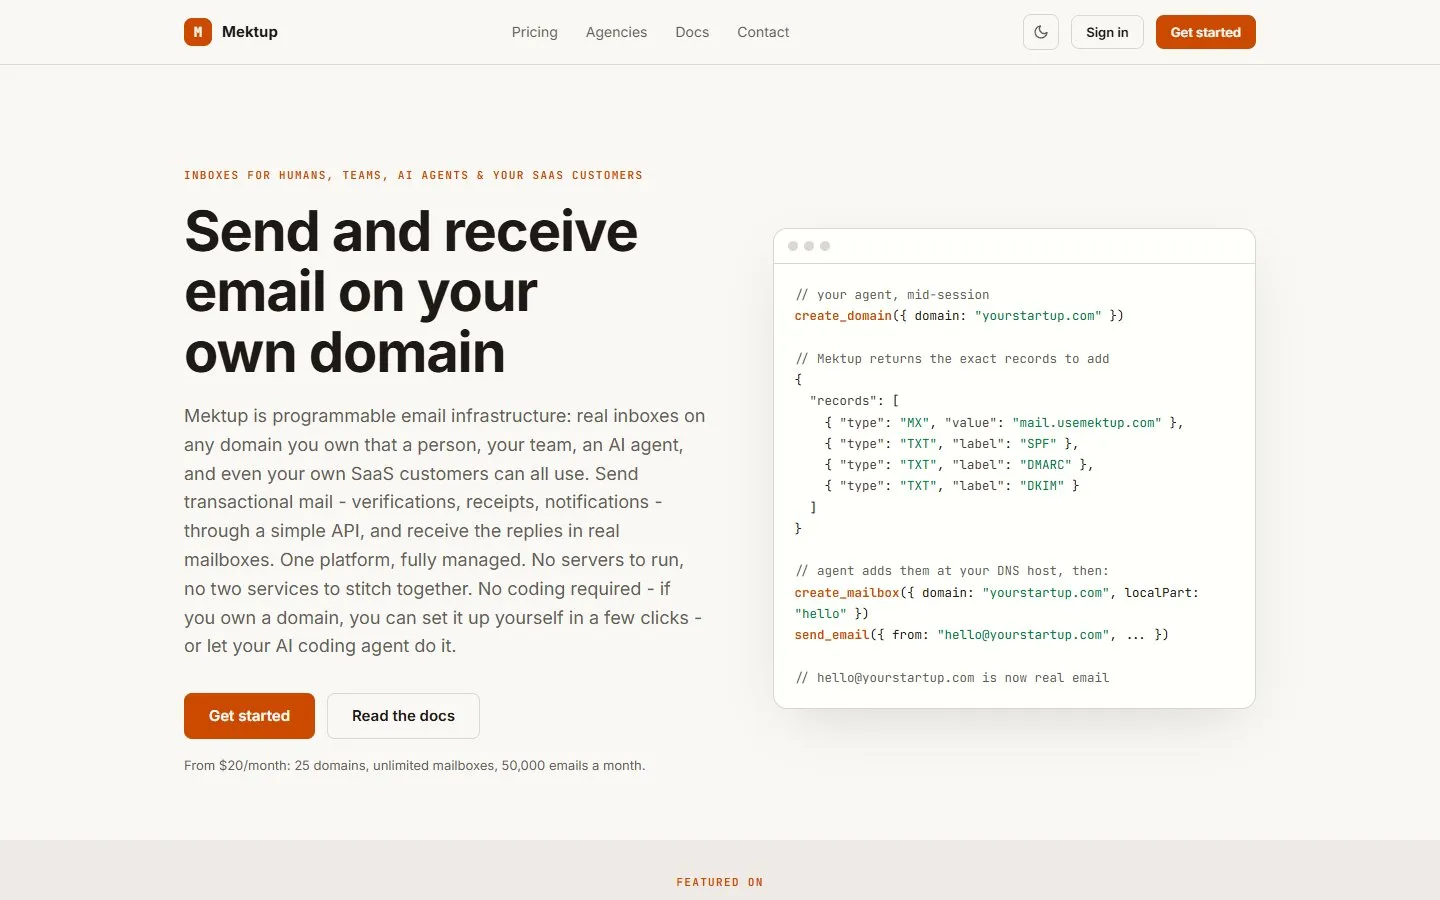
Task: Click the "agent adds them at your DNS host" comment
Action: pos(952,571)
